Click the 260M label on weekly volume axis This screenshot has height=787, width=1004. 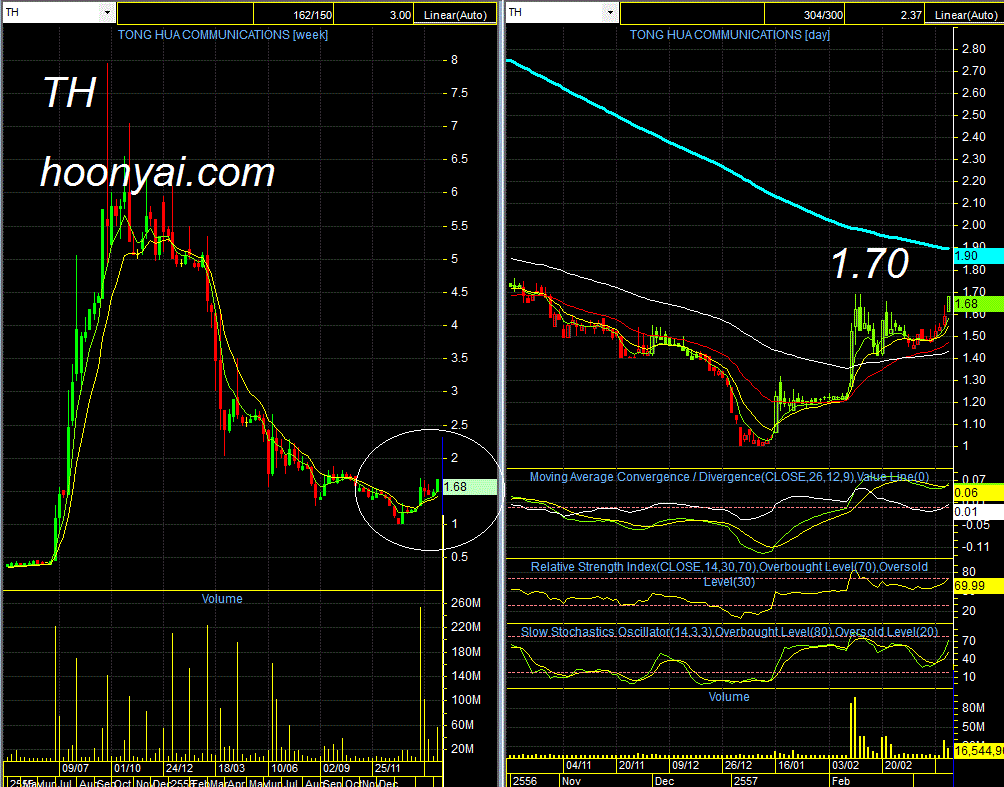(x=466, y=603)
